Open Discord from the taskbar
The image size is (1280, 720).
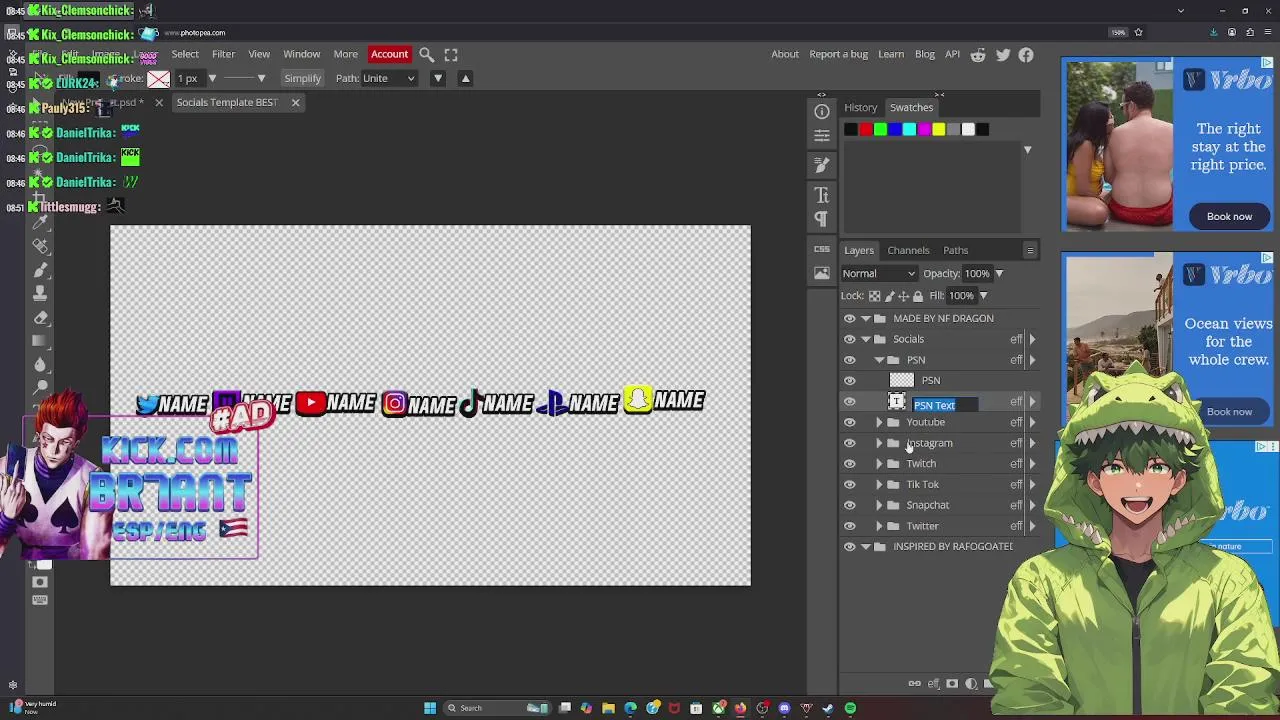(x=785, y=708)
